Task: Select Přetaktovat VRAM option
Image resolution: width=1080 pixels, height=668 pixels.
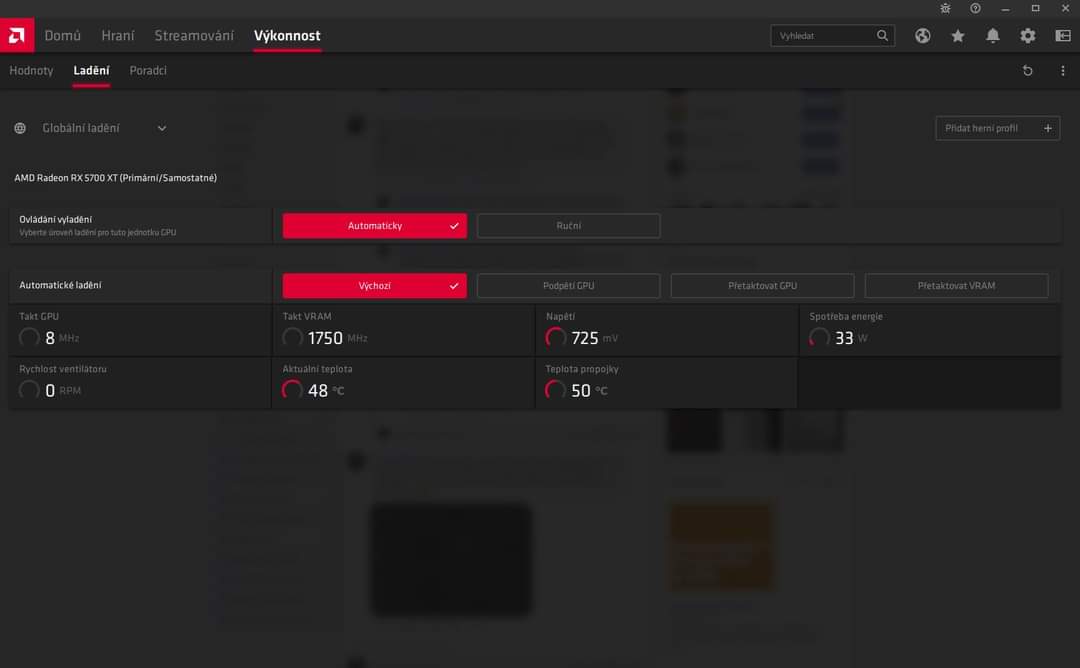Action: 957,286
